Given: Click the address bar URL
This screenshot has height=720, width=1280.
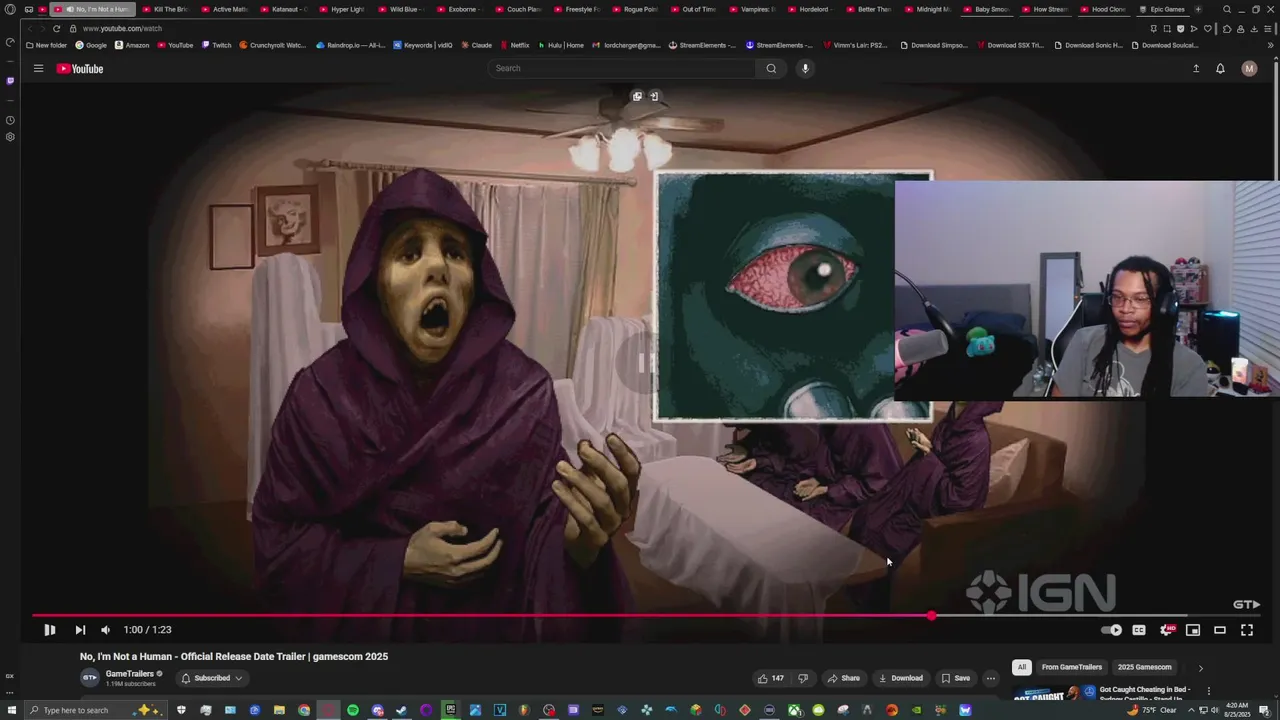Looking at the screenshot, I should click(122, 29).
